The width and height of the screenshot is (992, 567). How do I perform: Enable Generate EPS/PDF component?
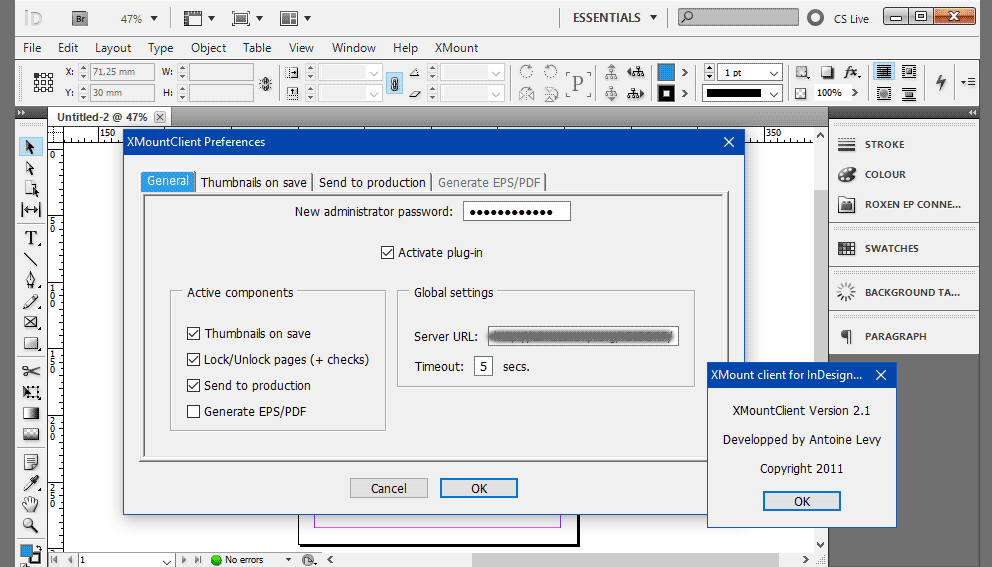coord(194,411)
